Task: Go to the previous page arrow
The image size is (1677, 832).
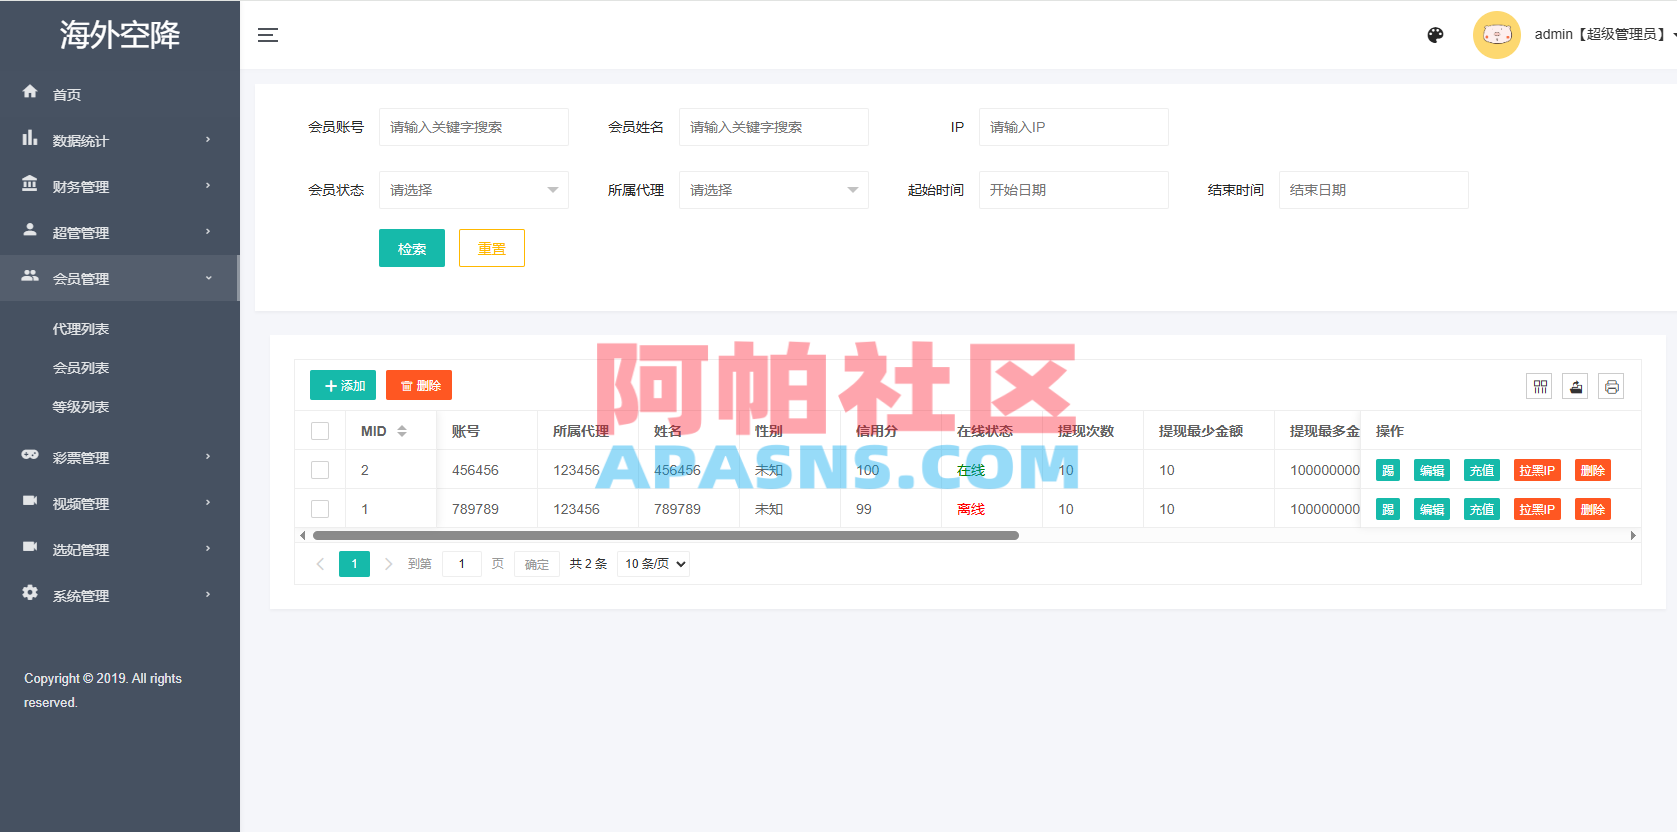Action: tap(320, 564)
